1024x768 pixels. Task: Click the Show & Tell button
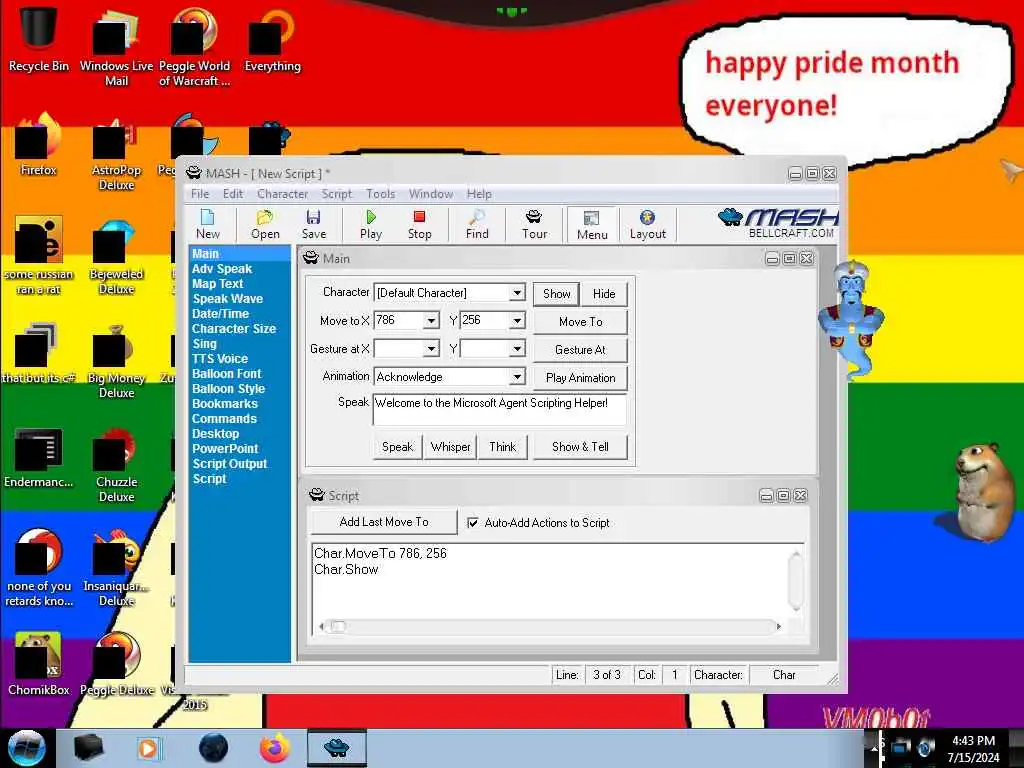tap(581, 447)
